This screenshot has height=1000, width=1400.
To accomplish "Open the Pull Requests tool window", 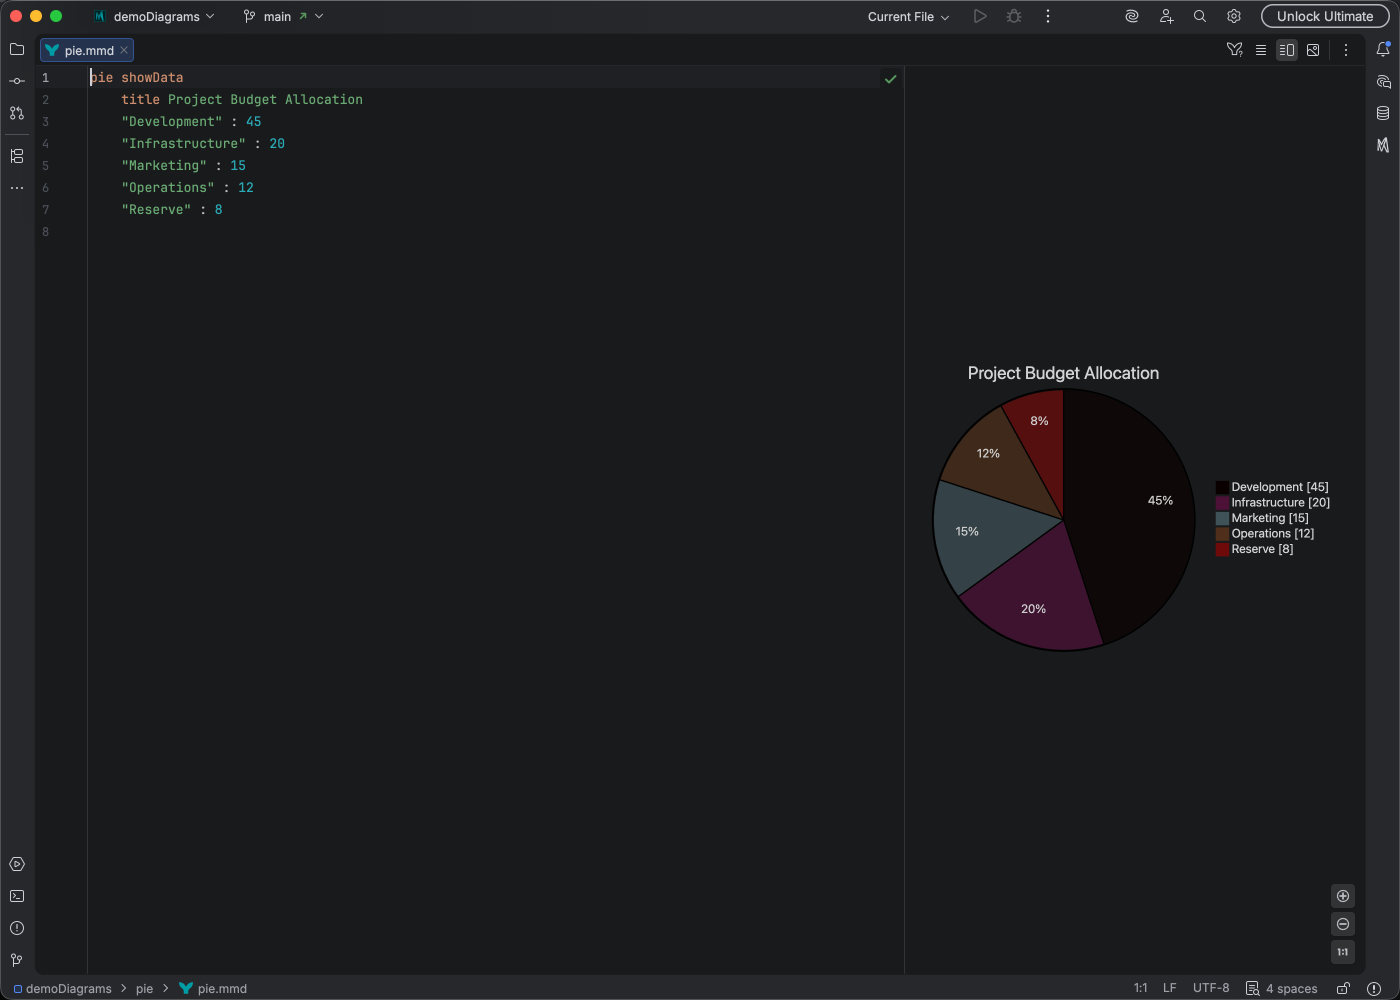I will [x=16, y=113].
